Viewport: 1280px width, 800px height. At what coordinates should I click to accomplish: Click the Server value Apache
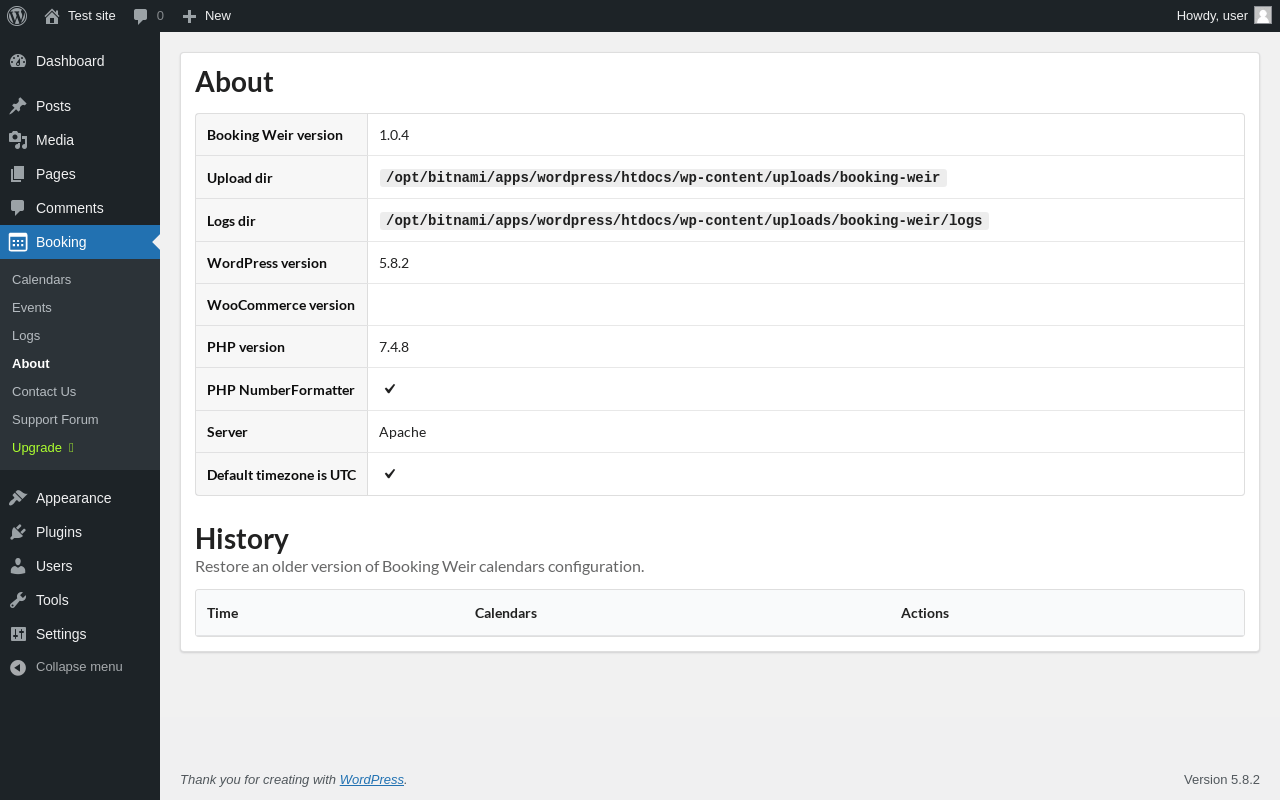point(402,432)
